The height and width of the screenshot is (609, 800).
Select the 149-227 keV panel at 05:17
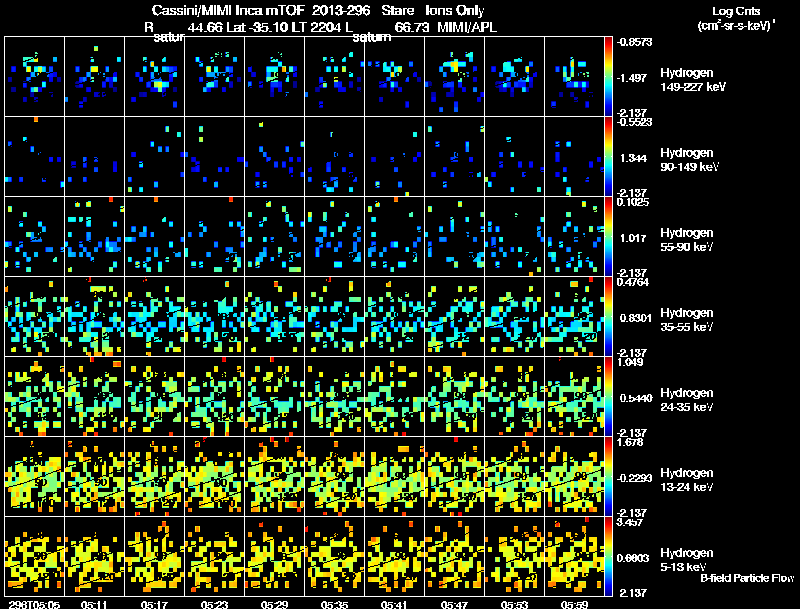coord(155,77)
